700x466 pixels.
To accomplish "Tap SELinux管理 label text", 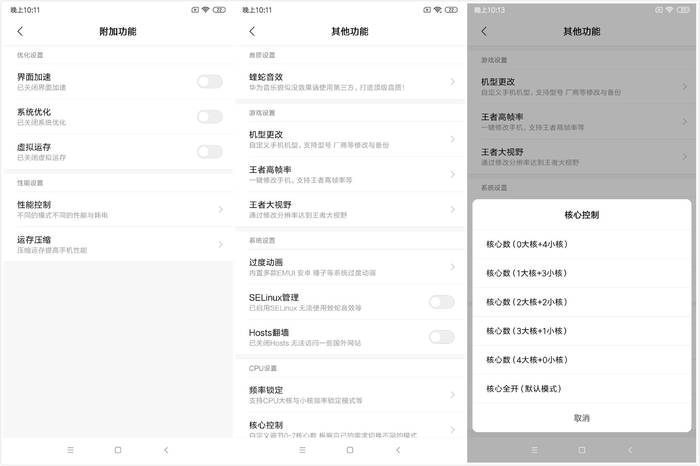I will click(274, 297).
